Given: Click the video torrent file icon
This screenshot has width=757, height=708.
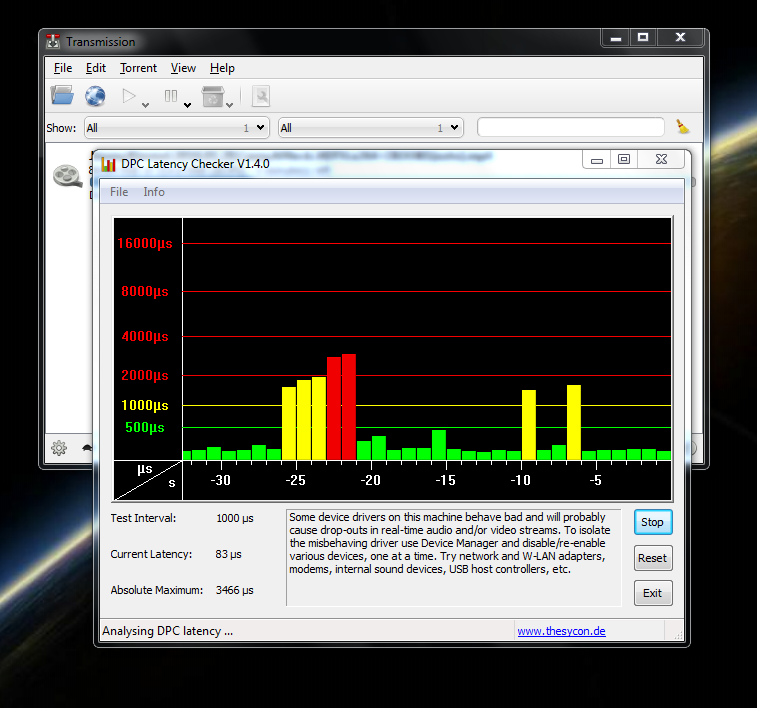Looking at the screenshot, I should [x=67, y=176].
